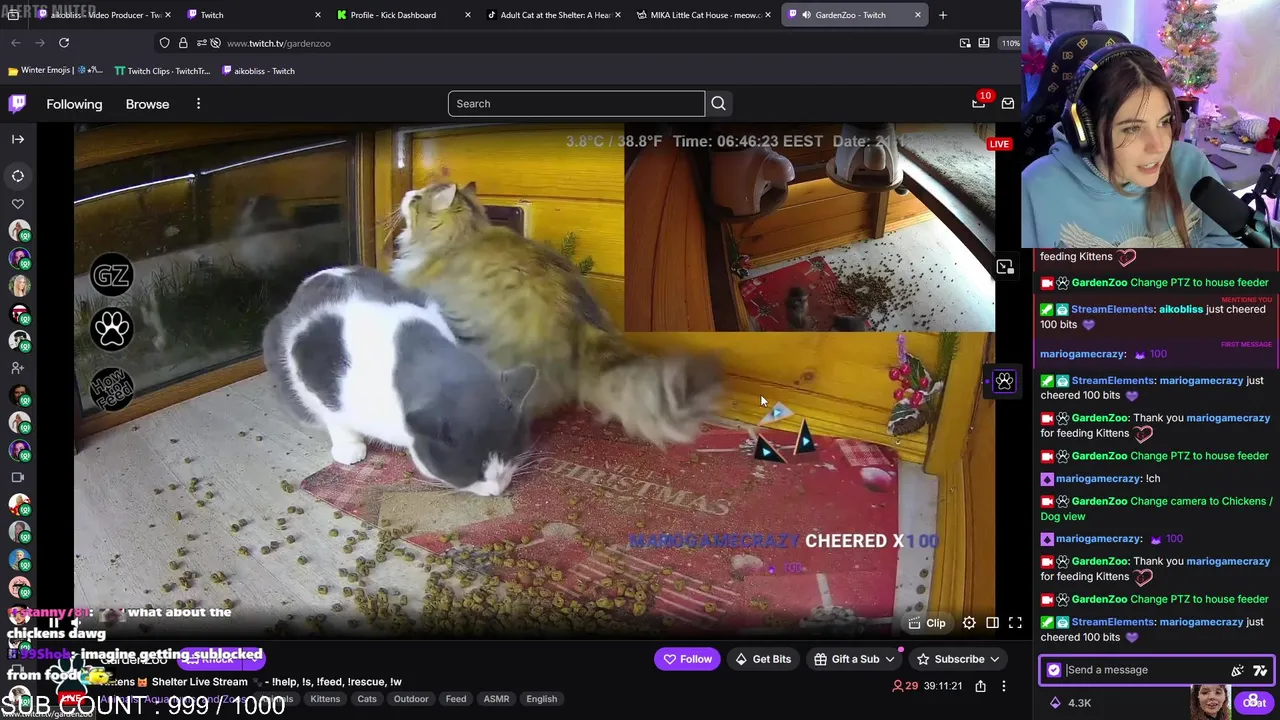Reload the page in browser toolbar
This screenshot has width=1280, height=720.
coord(64,43)
